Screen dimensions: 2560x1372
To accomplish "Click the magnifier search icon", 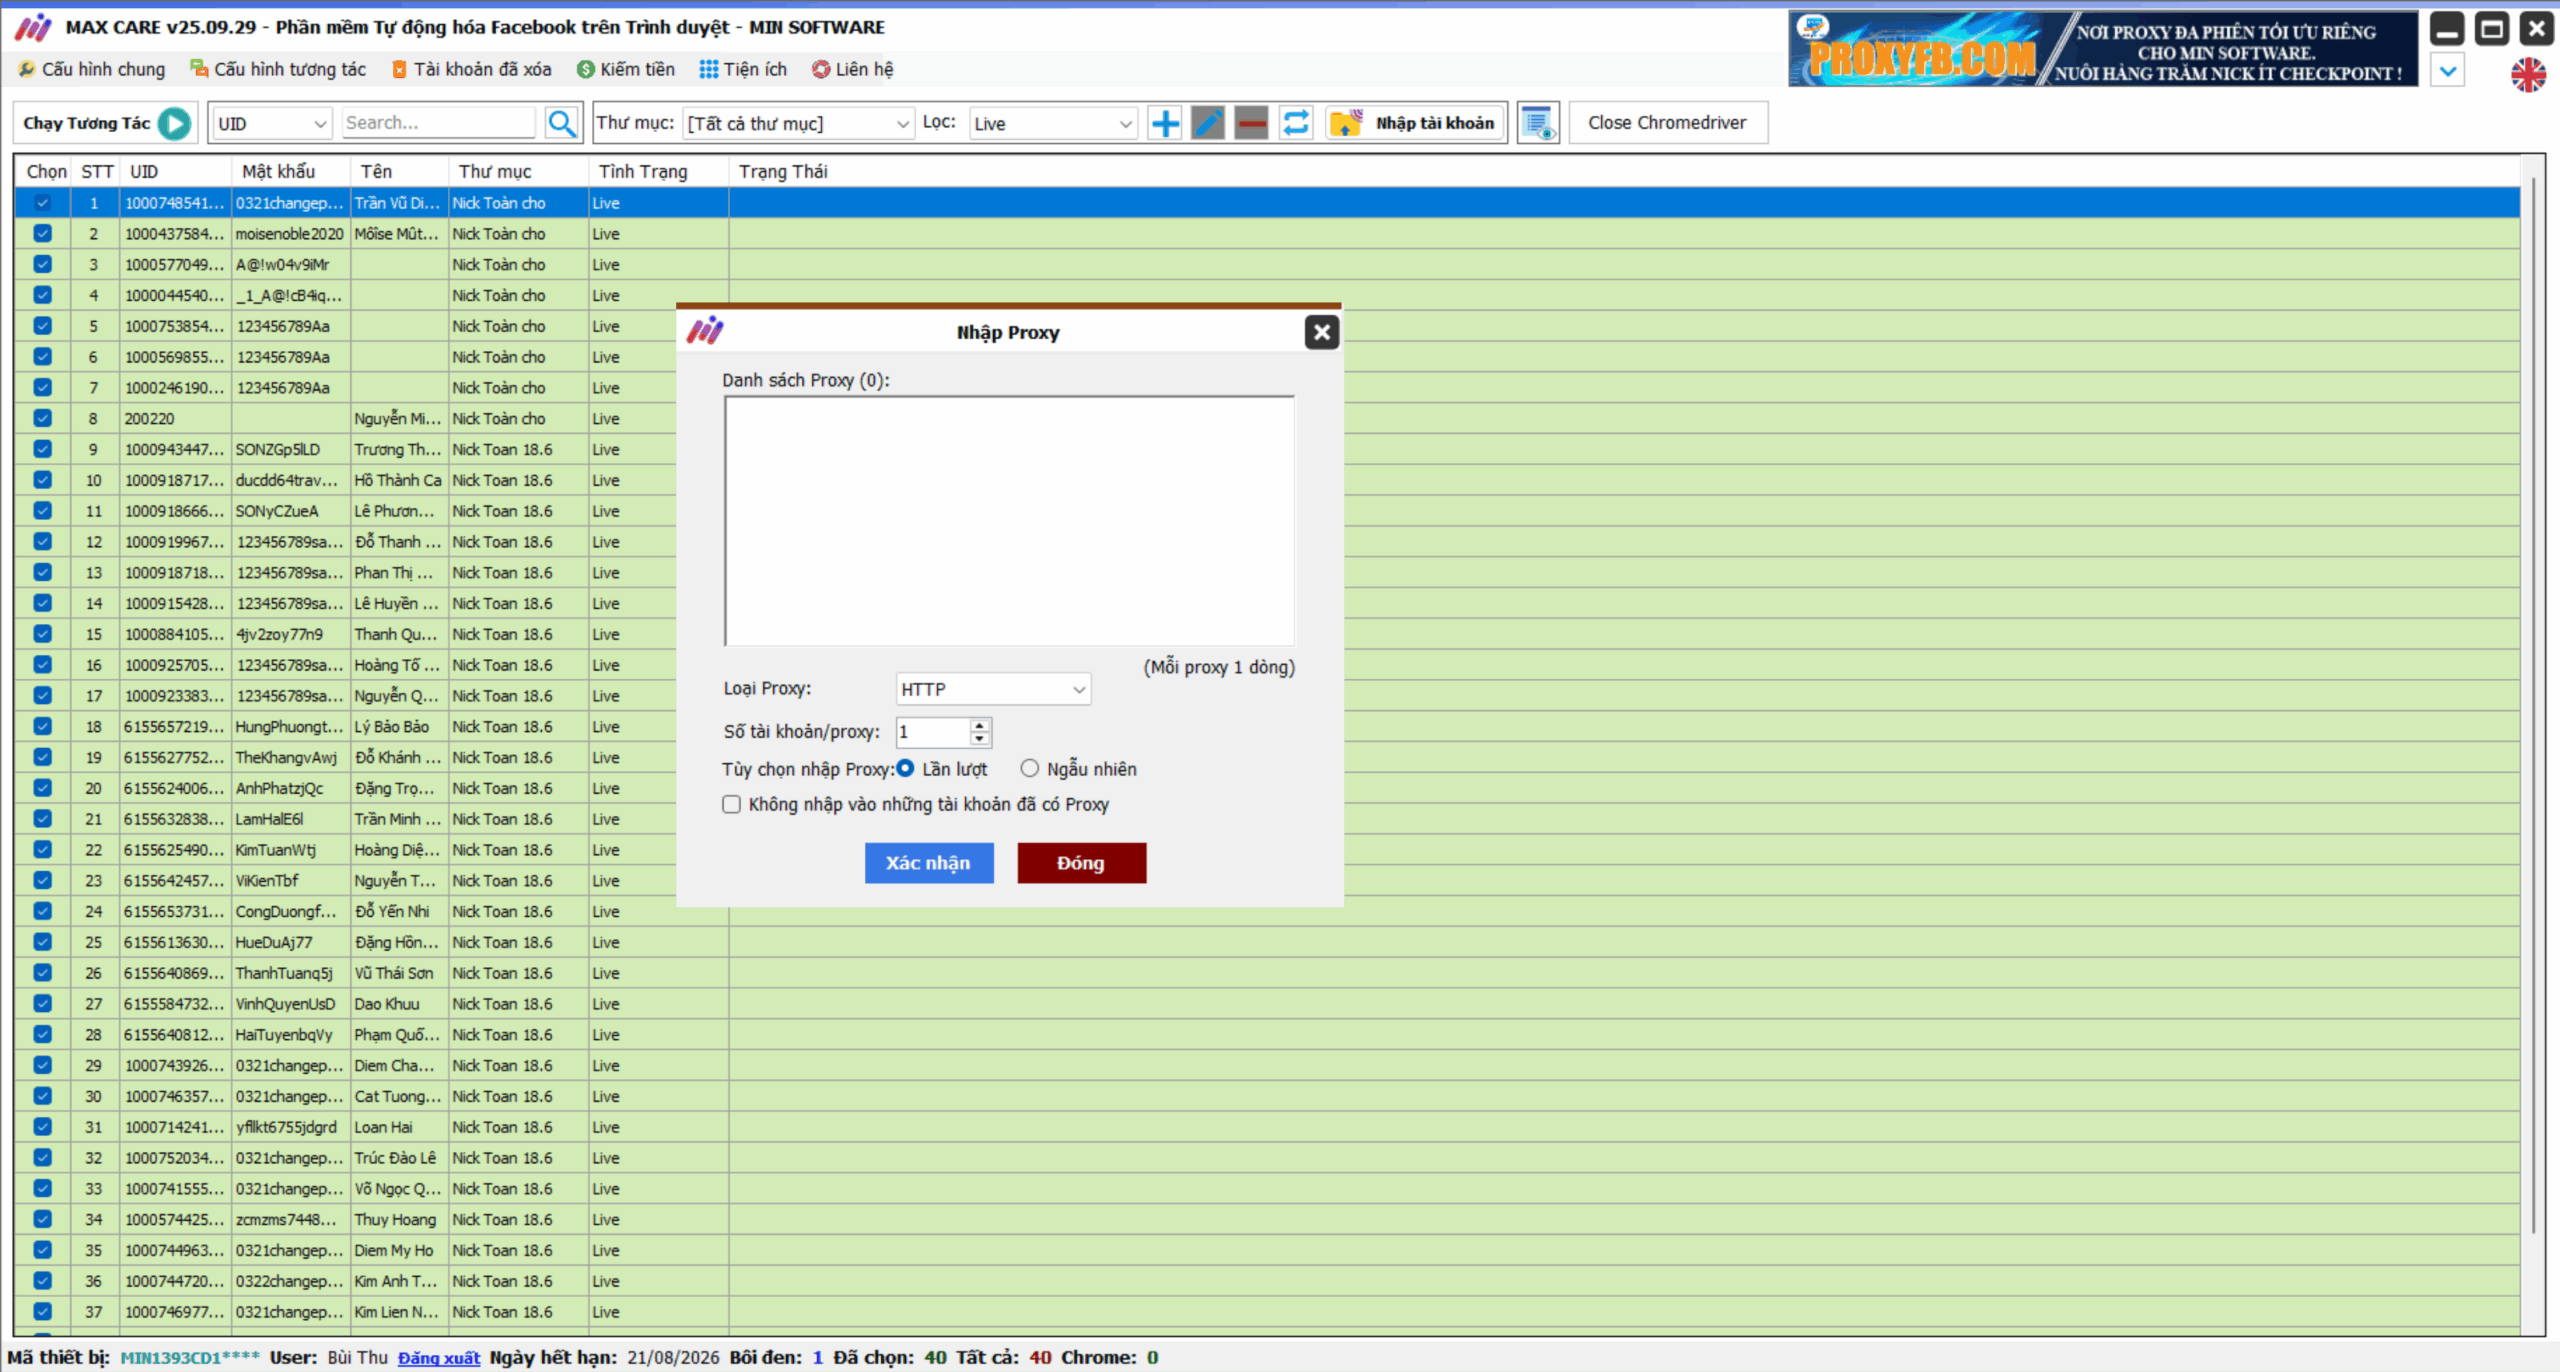I will (562, 123).
